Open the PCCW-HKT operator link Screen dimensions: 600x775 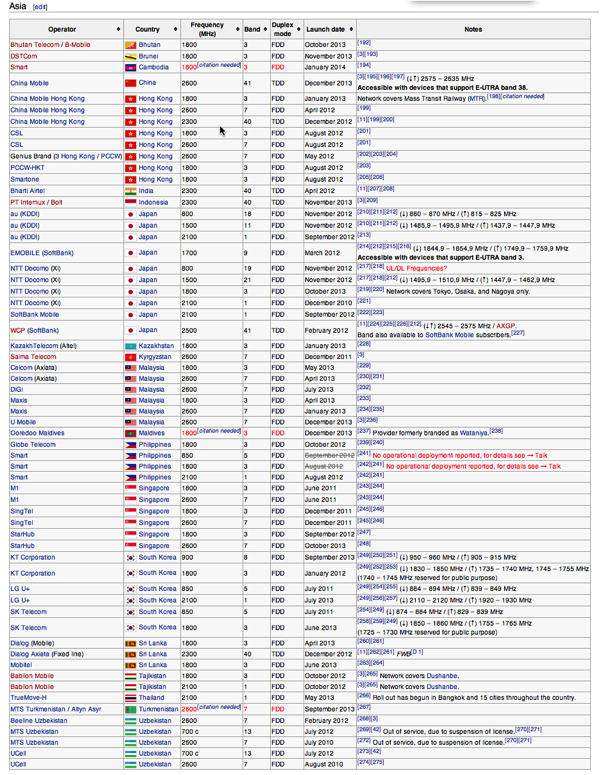click(28, 168)
